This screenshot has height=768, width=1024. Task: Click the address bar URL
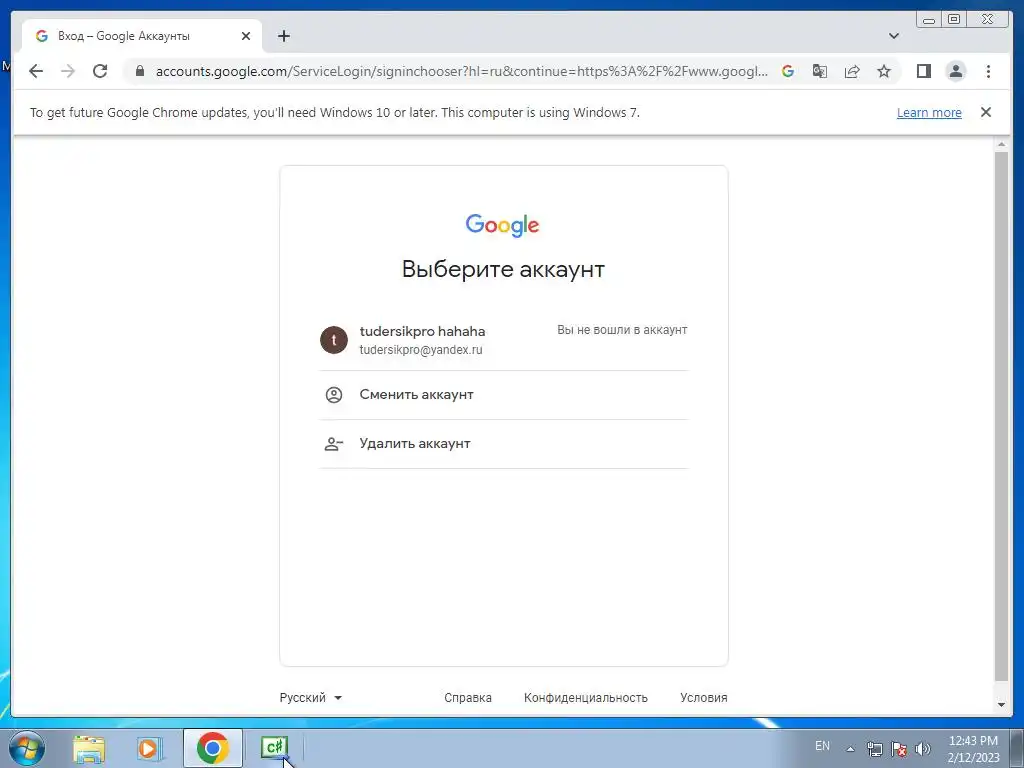461,71
